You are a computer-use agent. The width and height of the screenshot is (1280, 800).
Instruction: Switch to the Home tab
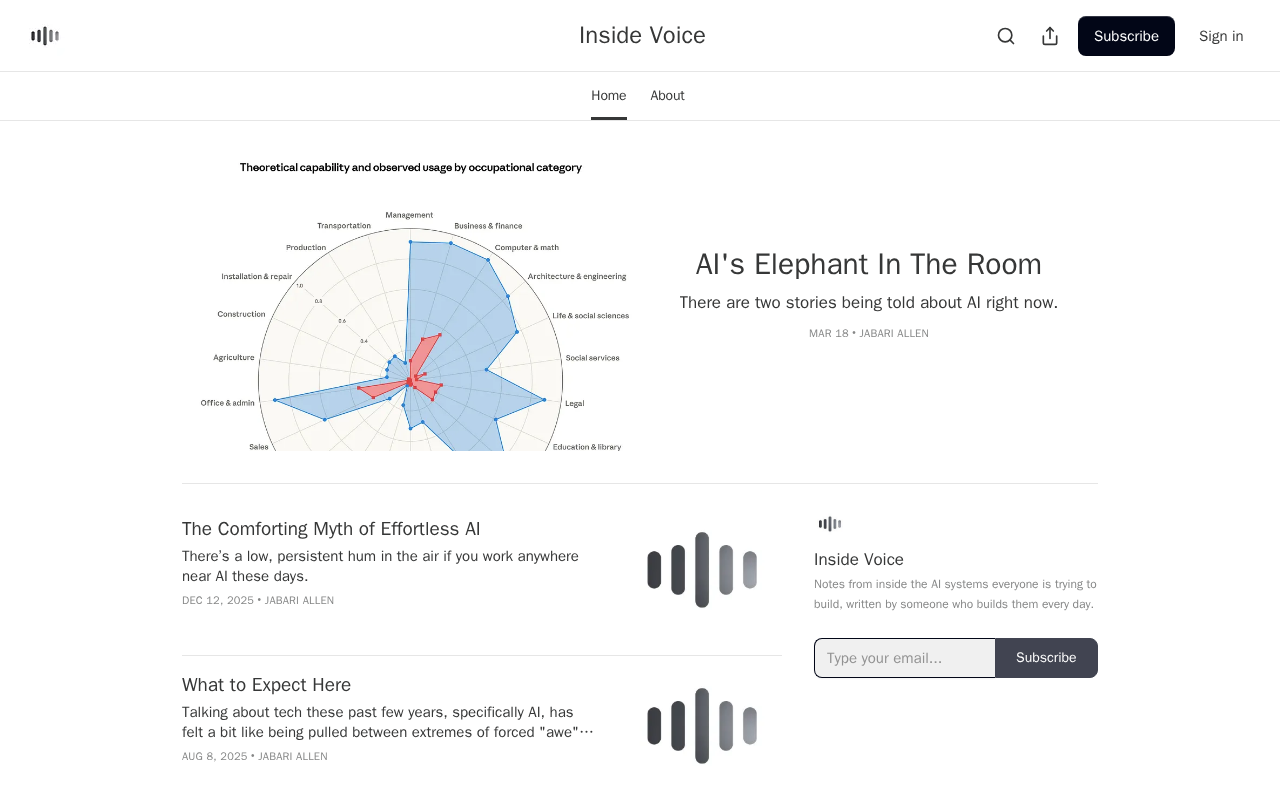[608, 96]
